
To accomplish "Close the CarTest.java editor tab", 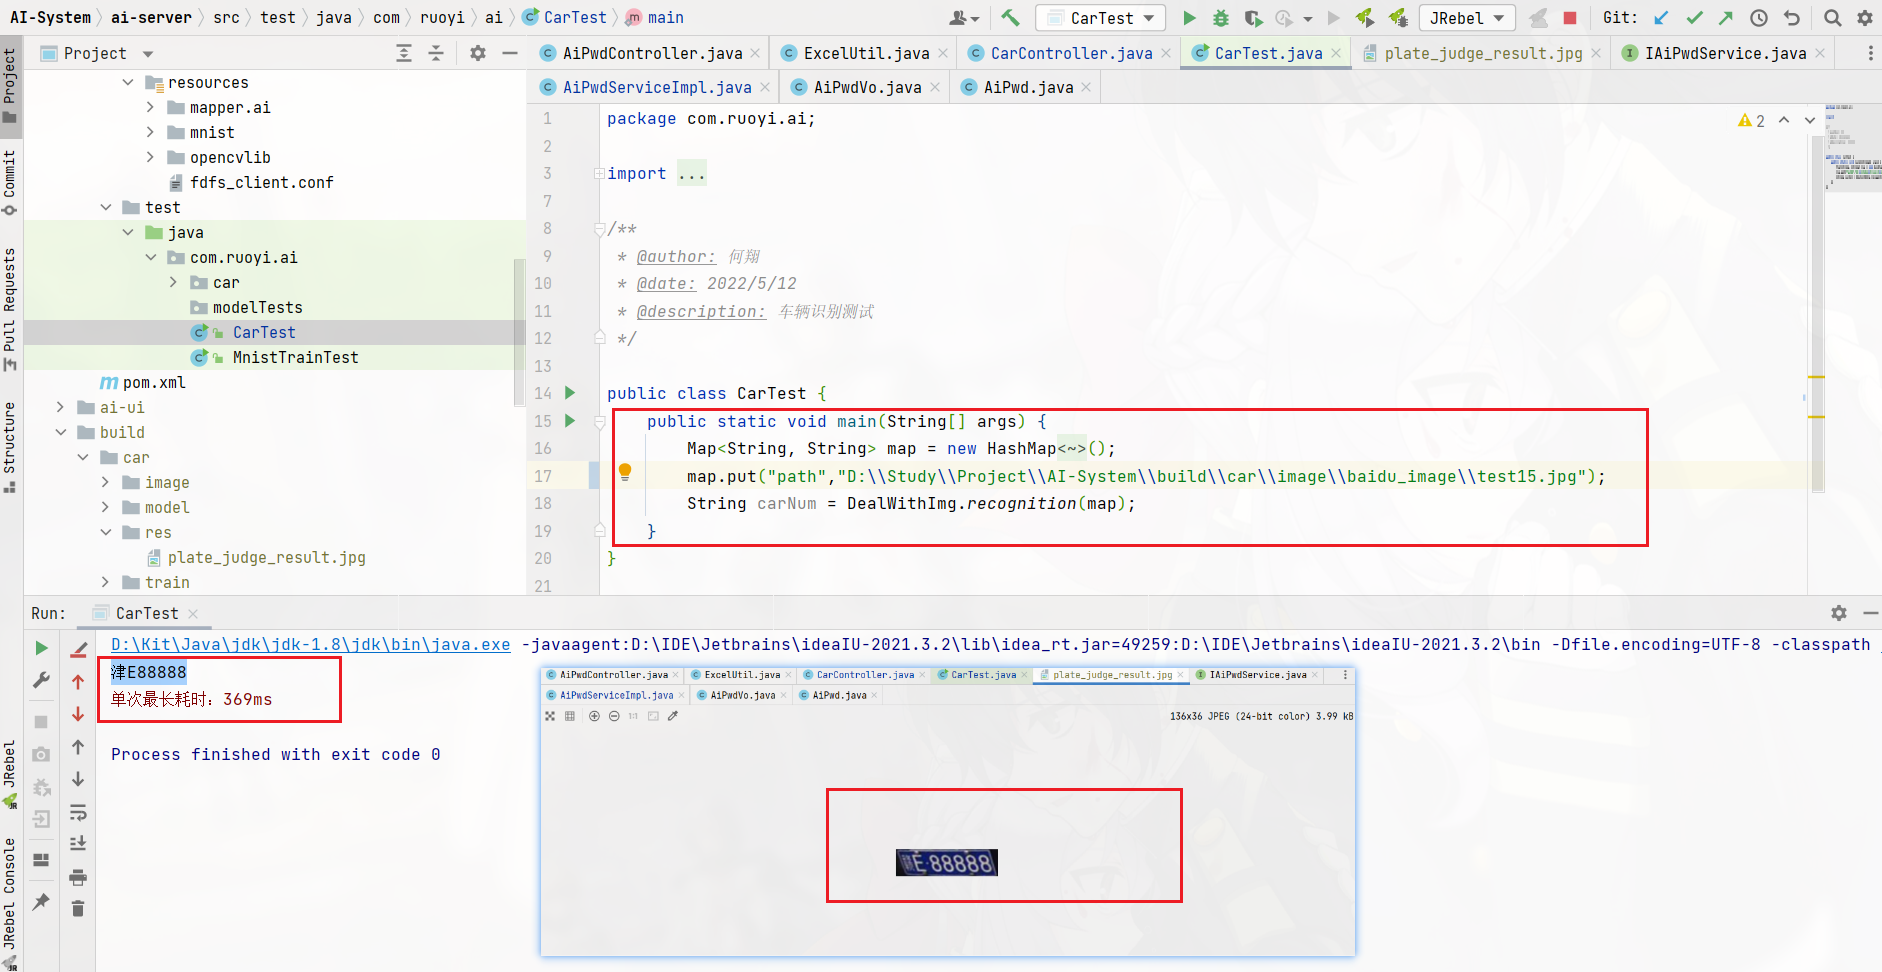I will click(1336, 53).
